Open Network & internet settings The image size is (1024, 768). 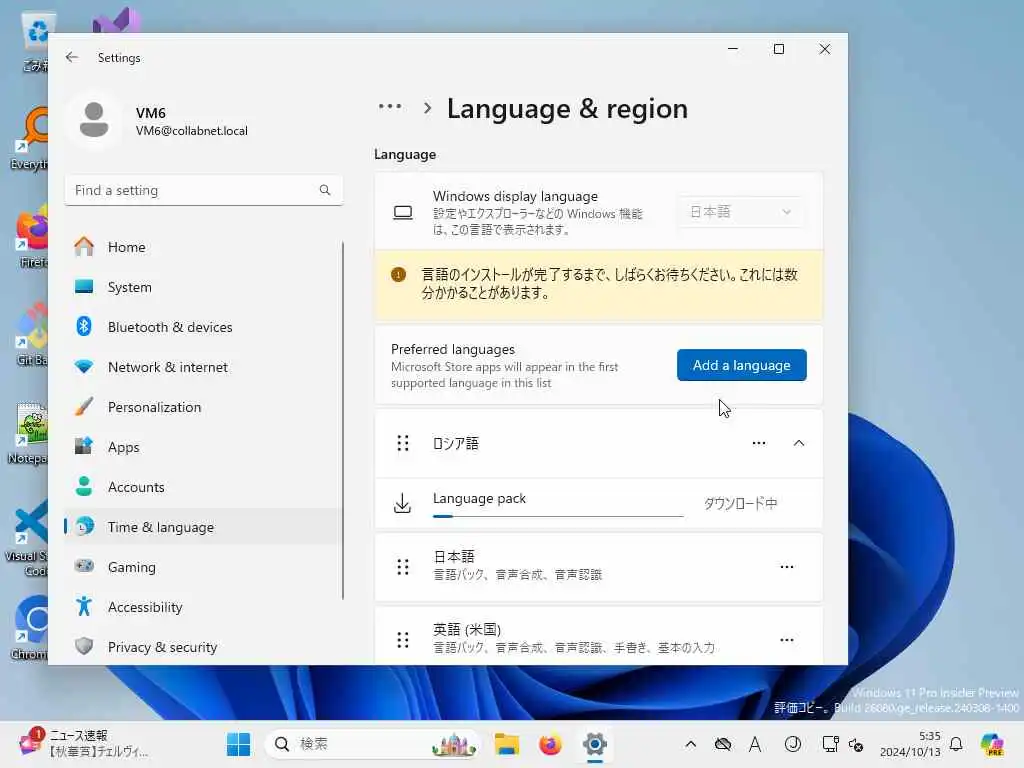[203, 367]
